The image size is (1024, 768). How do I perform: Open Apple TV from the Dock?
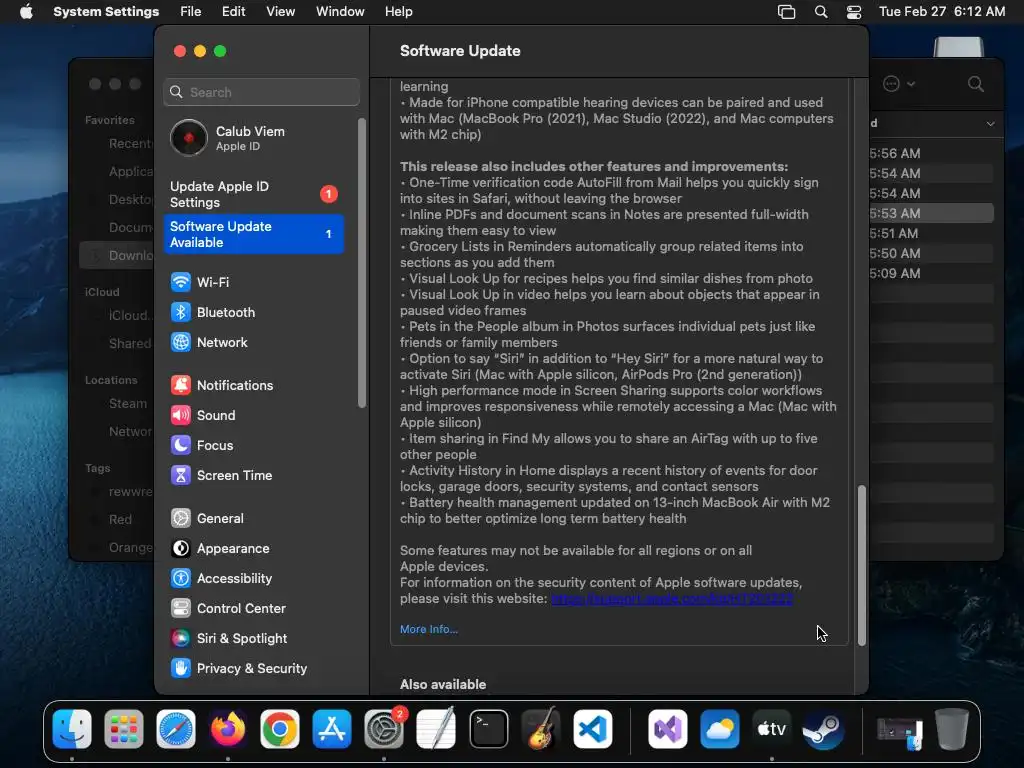pyautogui.click(x=771, y=729)
